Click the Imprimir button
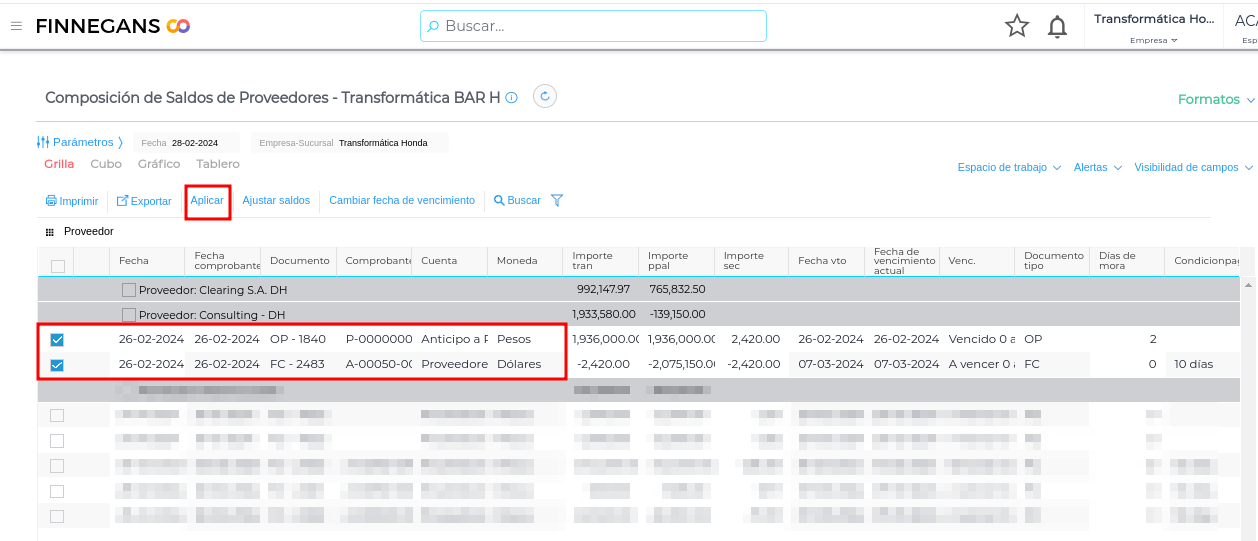 coord(72,201)
